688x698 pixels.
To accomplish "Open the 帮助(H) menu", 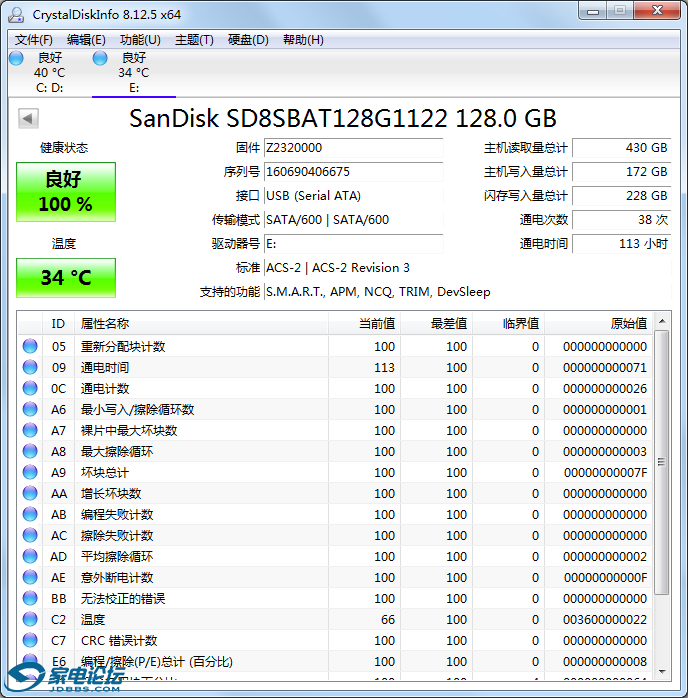I will pyautogui.click(x=303, y=40).
